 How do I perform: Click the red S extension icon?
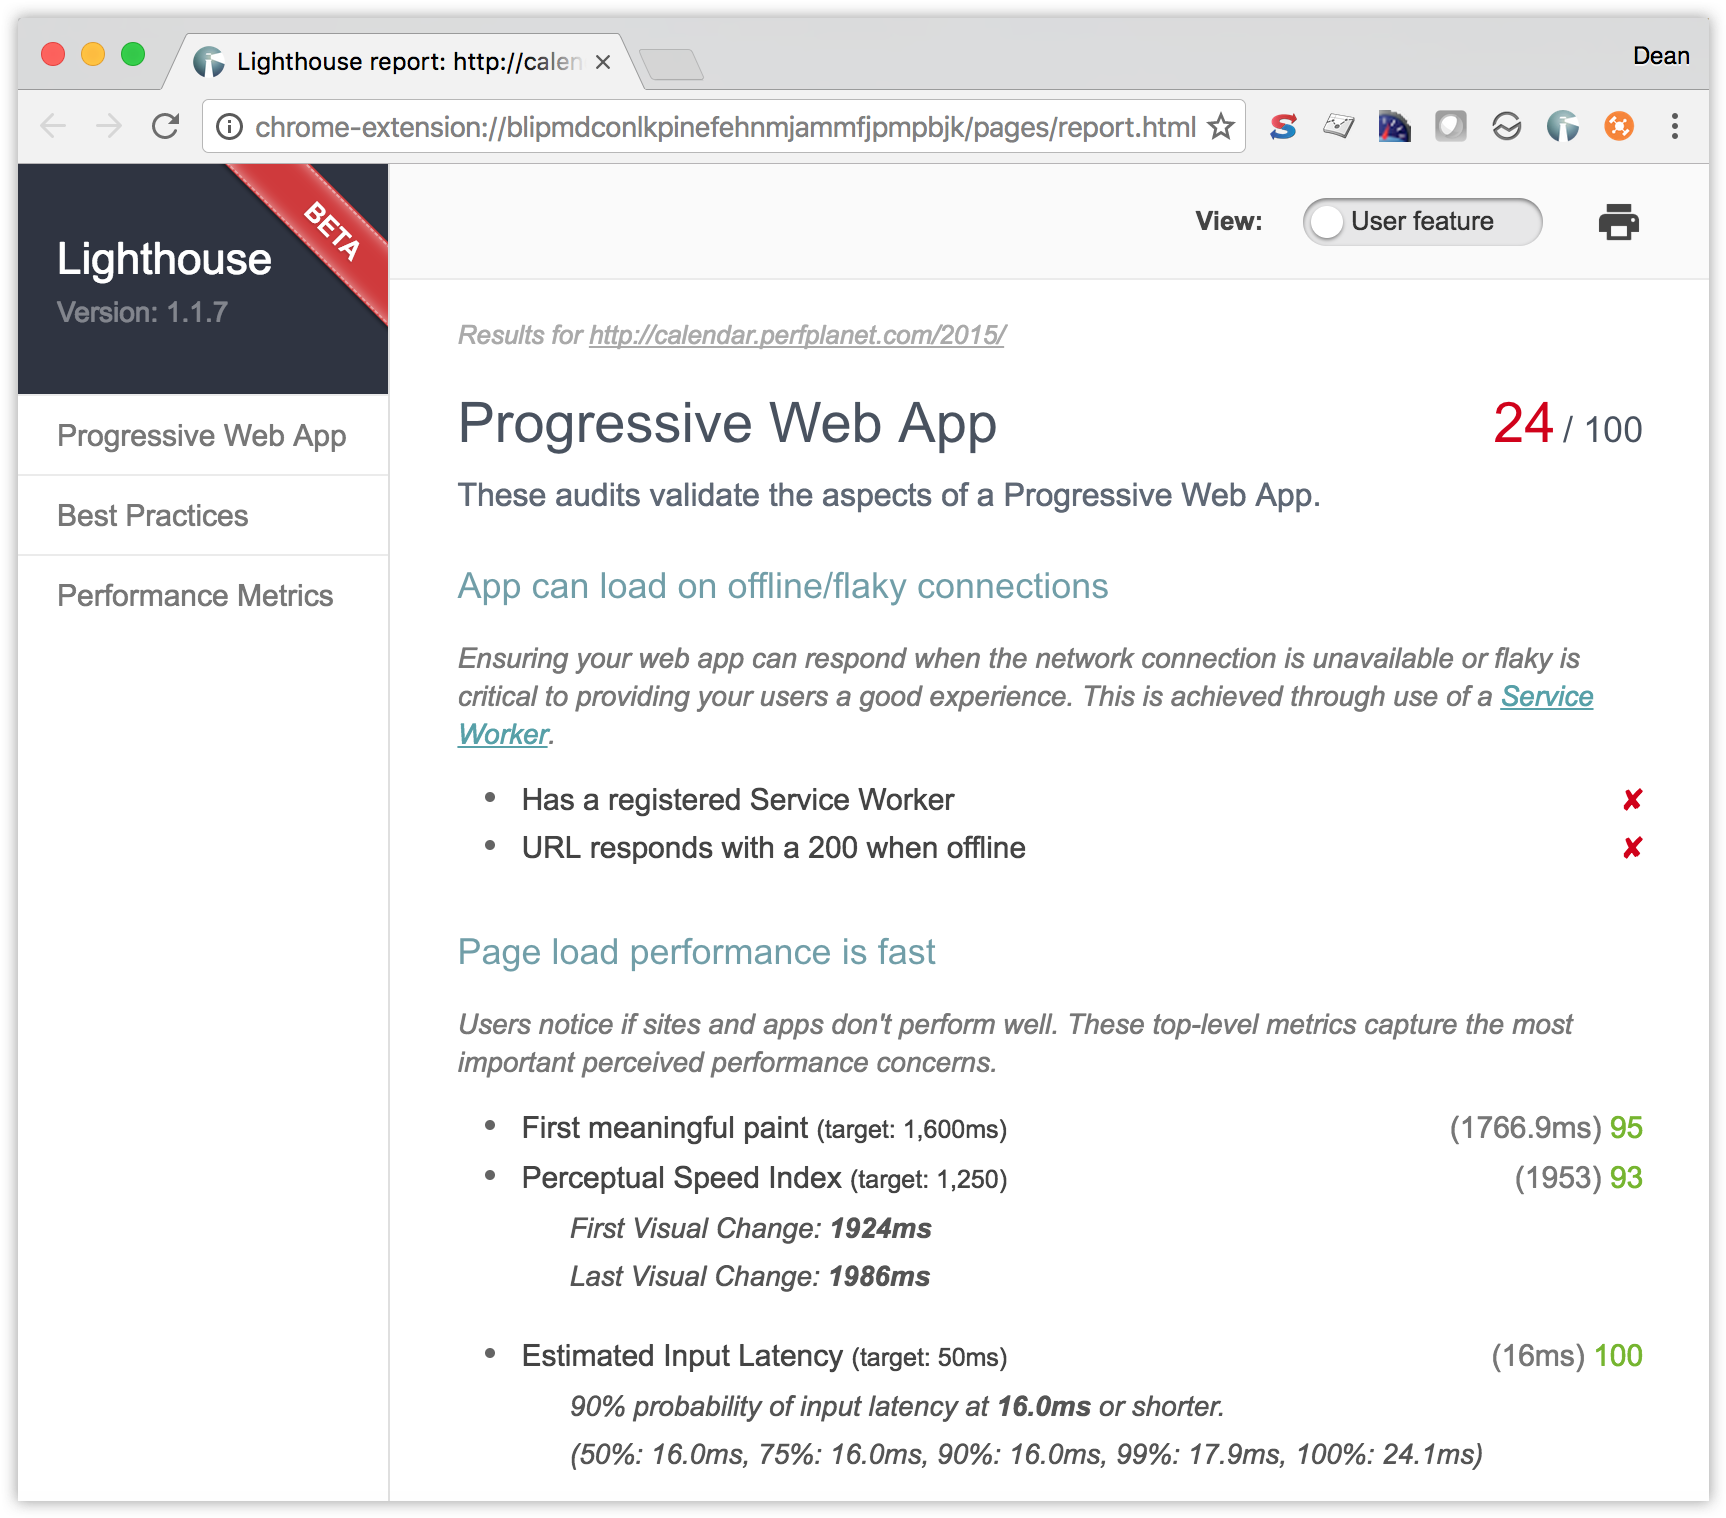pos(1283,127)
